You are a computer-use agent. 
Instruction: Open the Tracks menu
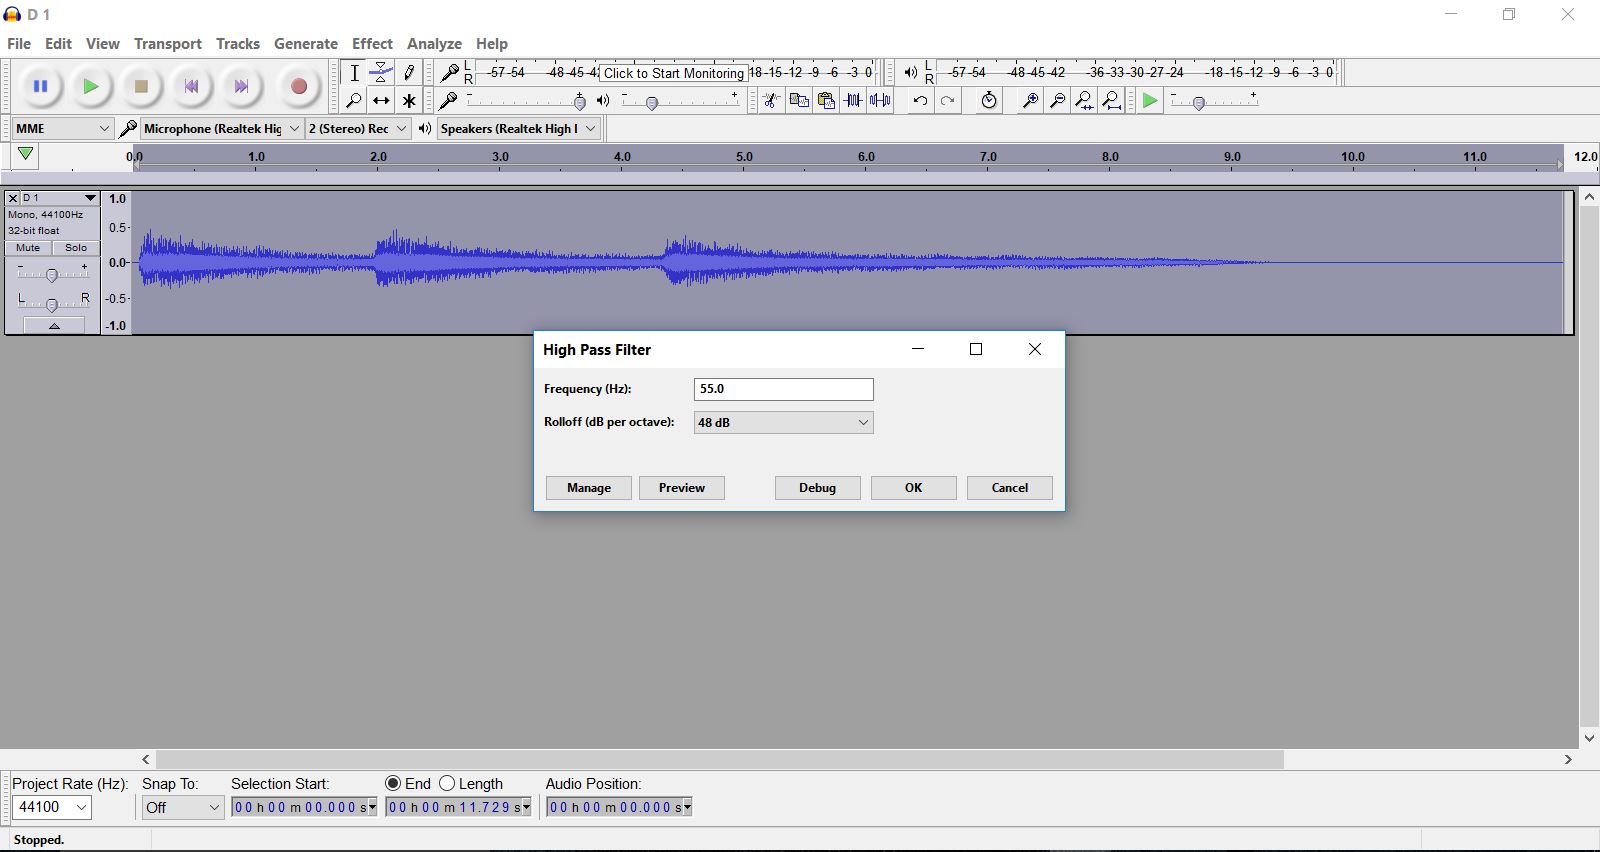click(238, 44)
